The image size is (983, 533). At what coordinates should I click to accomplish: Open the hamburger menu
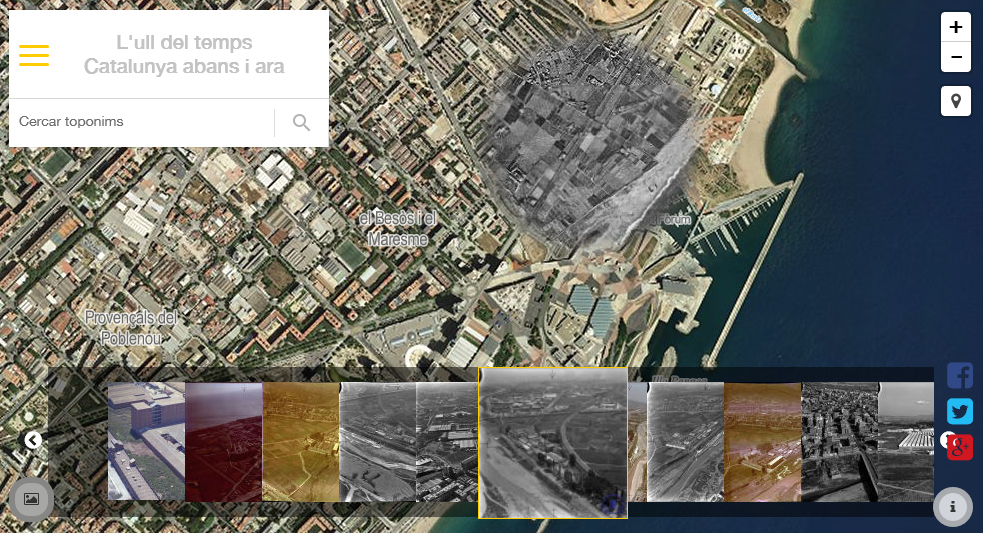coord(34,55)
